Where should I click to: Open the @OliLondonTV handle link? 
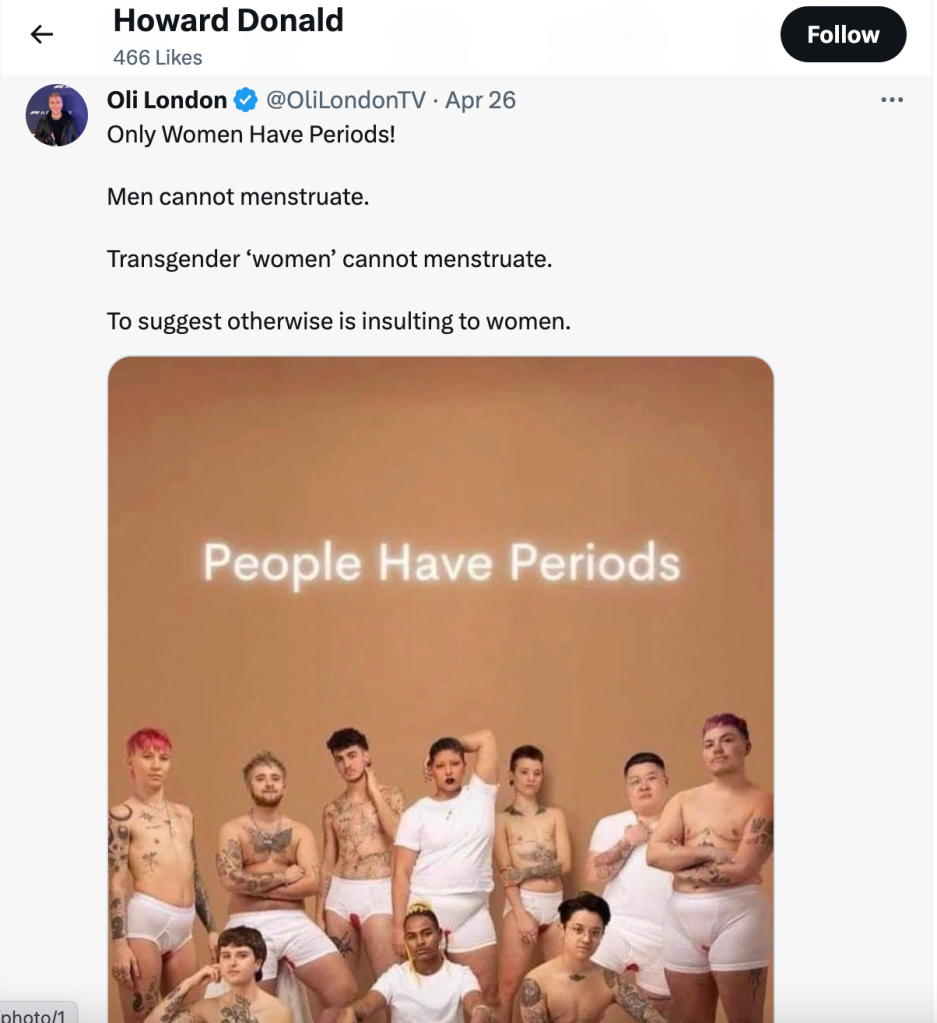pos(346,100)
